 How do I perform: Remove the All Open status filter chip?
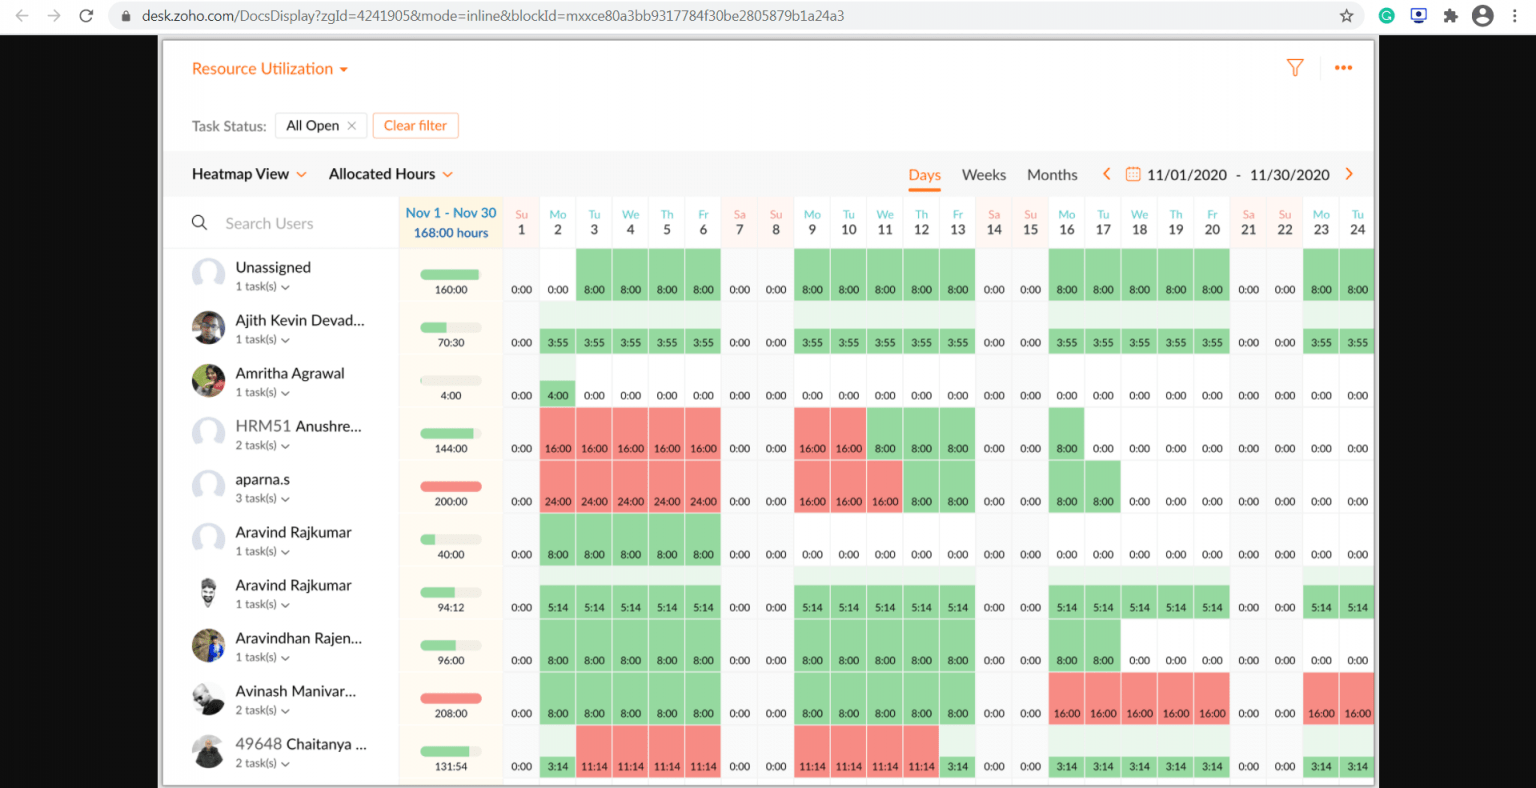tap(352, 125)
